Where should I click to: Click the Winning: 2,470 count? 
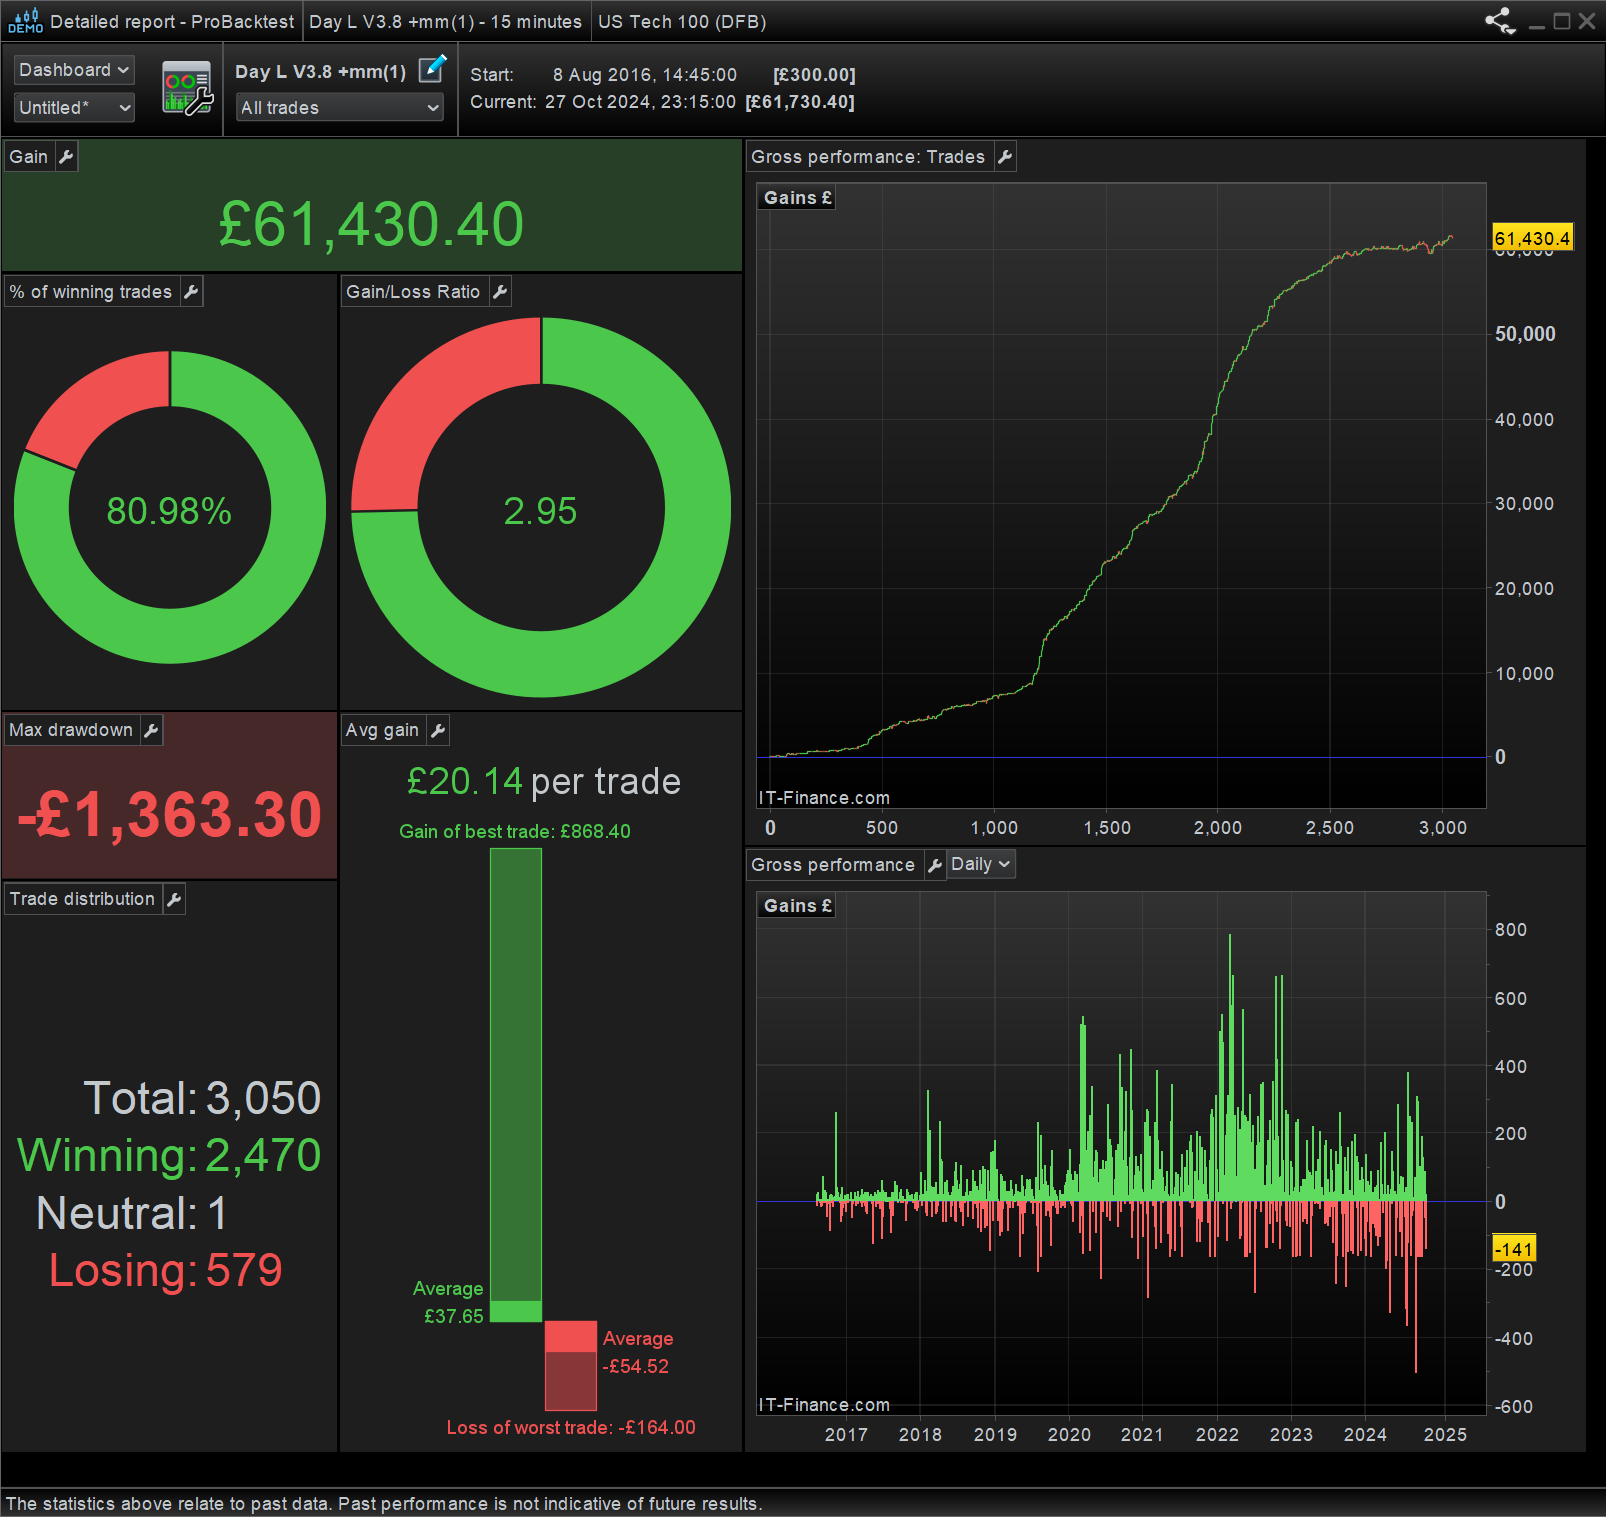tap(169, 1156)
